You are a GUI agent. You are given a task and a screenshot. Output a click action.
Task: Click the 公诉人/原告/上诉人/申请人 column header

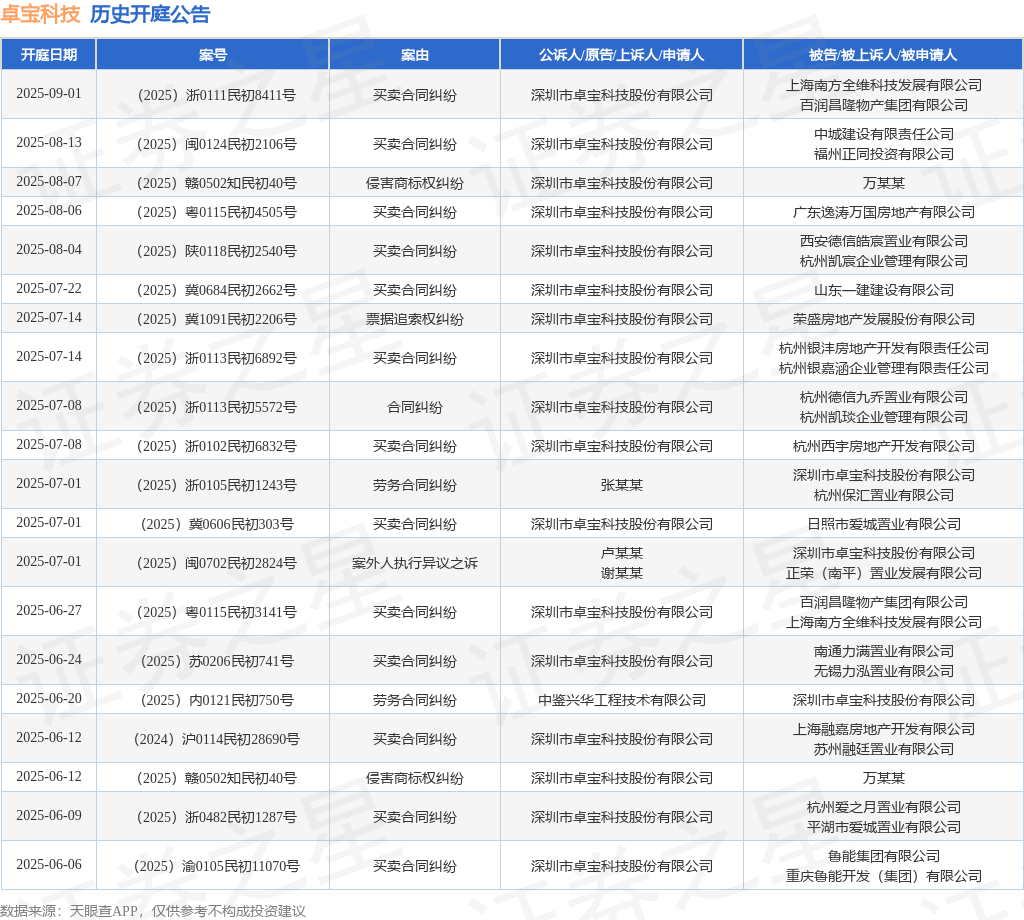622,55
